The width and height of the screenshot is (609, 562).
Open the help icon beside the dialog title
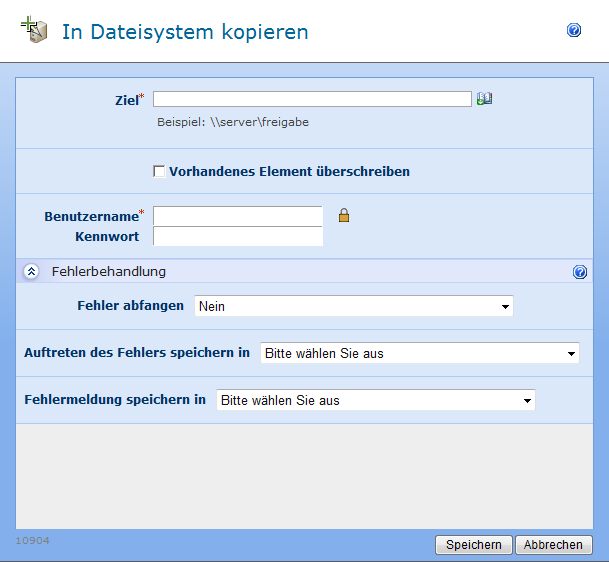click(574, 31)
